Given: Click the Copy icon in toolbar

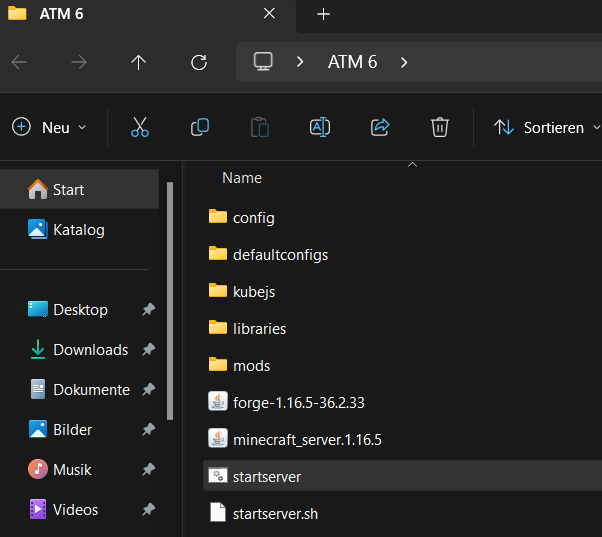Looking at the screenshot, I should [200, 127].
